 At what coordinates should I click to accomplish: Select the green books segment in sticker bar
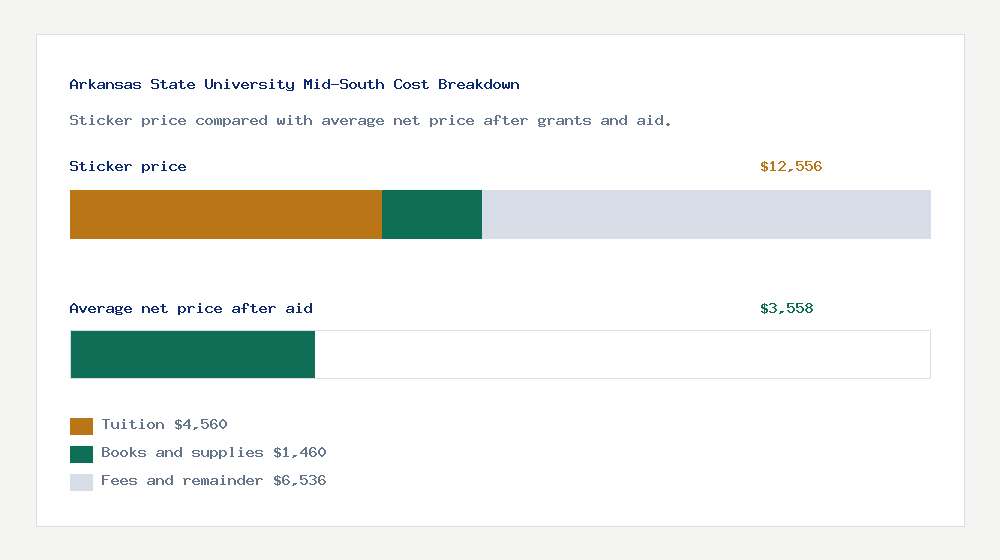(x=432, y=214)
